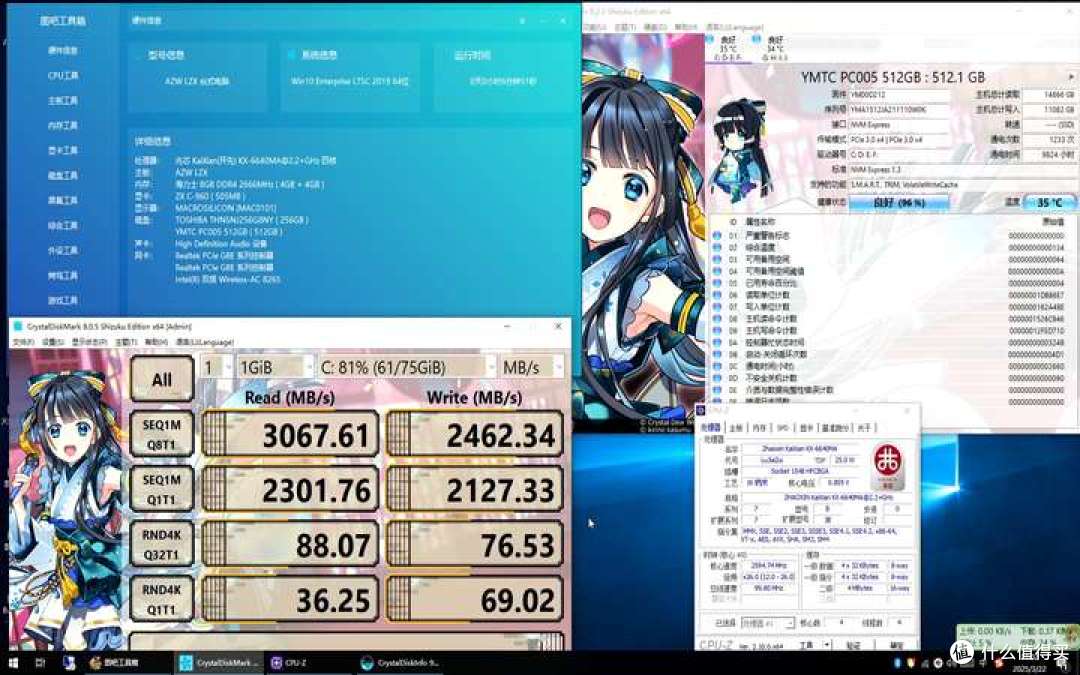Open 烤鸡工具 in the 图吧工具箱 sidebar
This screenshot has width=1080, height=675.
pos(63,276)
